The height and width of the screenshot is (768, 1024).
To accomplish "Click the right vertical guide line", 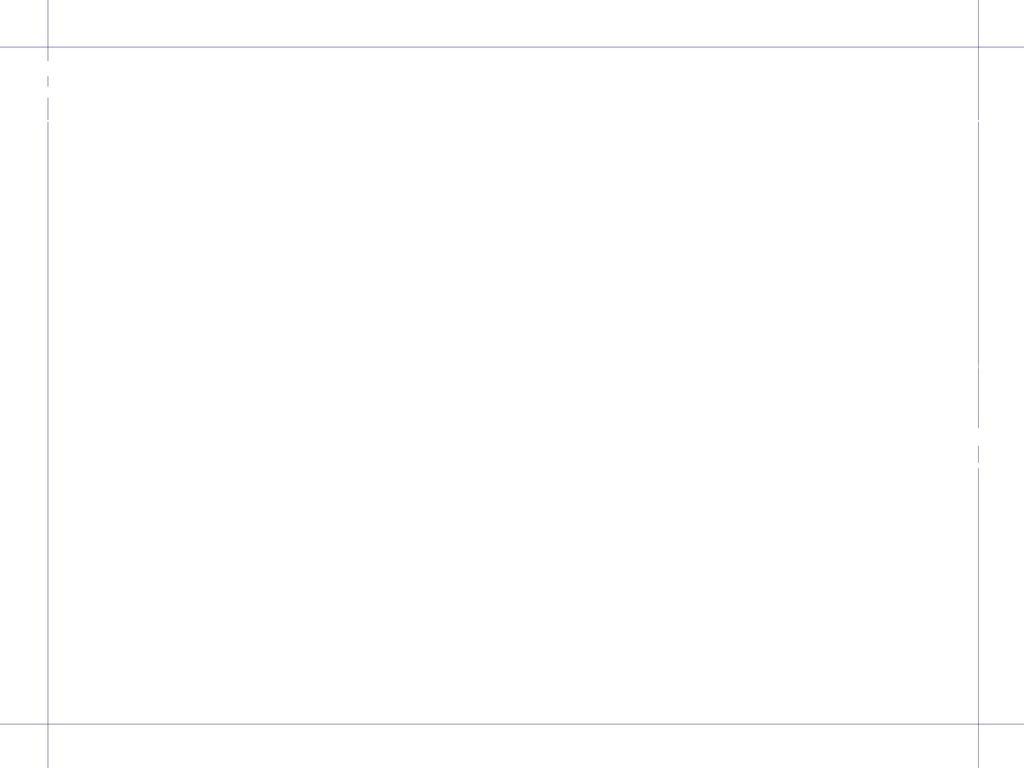I will [978, 261].
